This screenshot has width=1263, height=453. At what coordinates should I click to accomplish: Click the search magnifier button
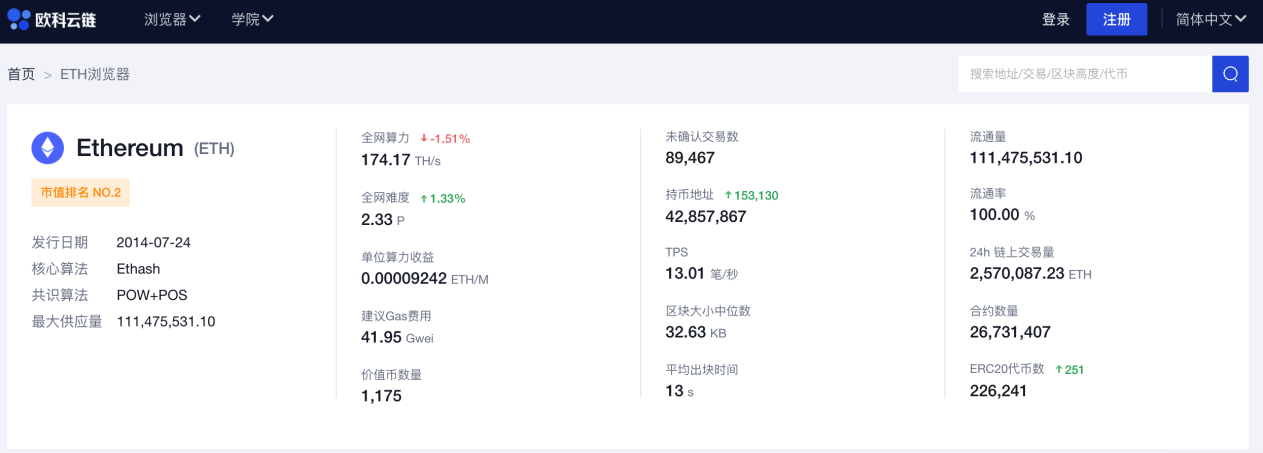pos(1230,74)
